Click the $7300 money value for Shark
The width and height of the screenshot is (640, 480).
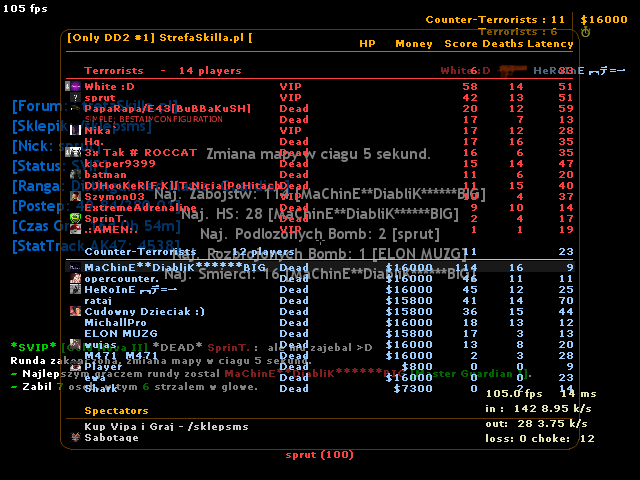(413, 389)
